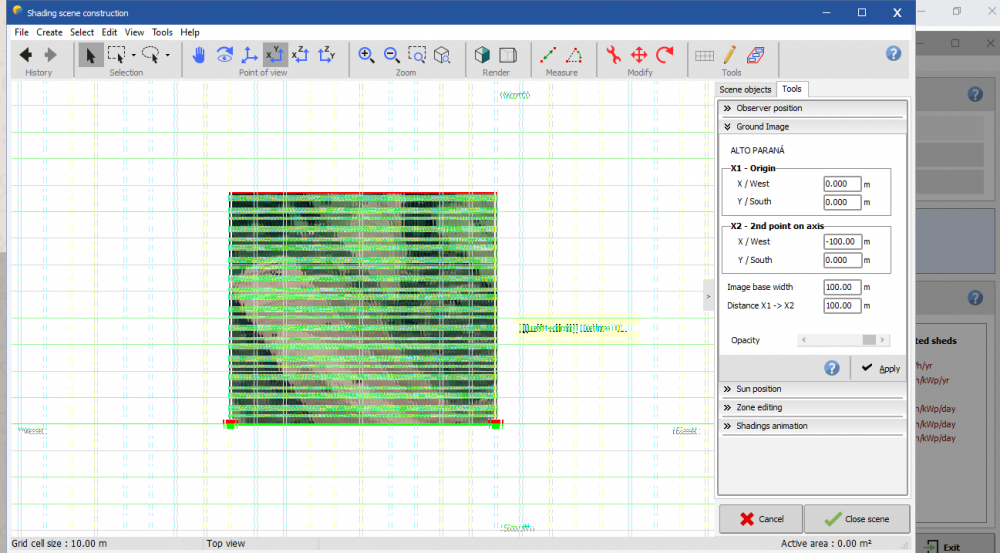The width and height of the screenshot is (1000, 553).
Task: Click the pencil drawing tool
Action: pos(730,55)
